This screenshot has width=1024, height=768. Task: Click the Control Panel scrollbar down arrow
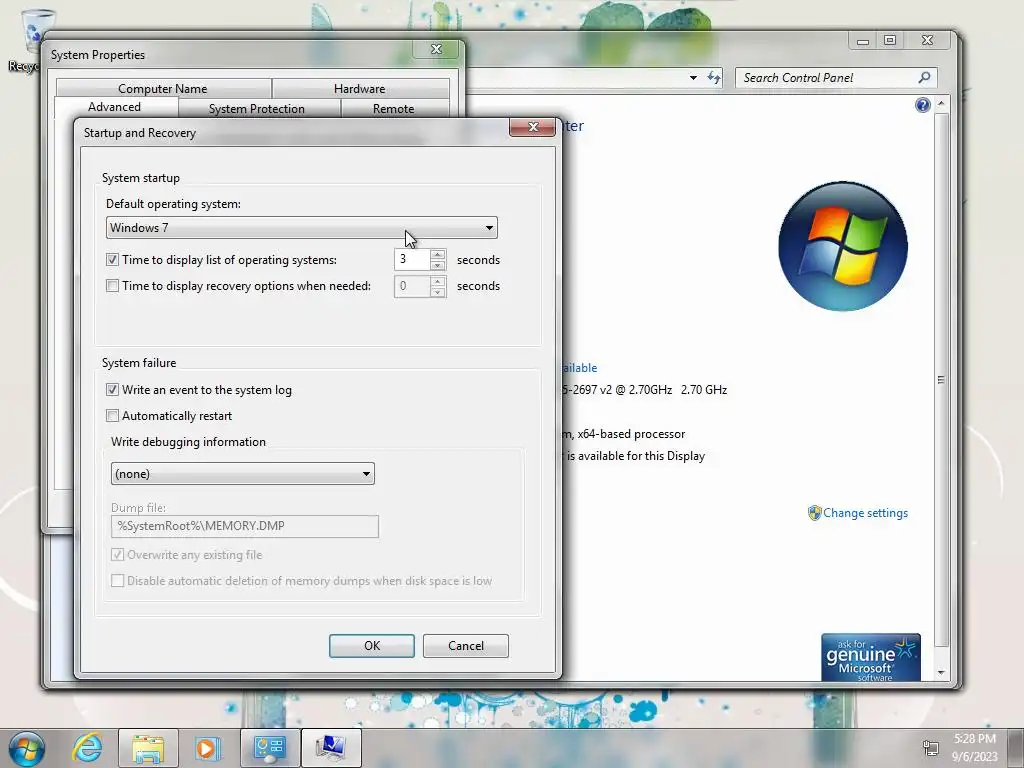(x=941, y=672)
